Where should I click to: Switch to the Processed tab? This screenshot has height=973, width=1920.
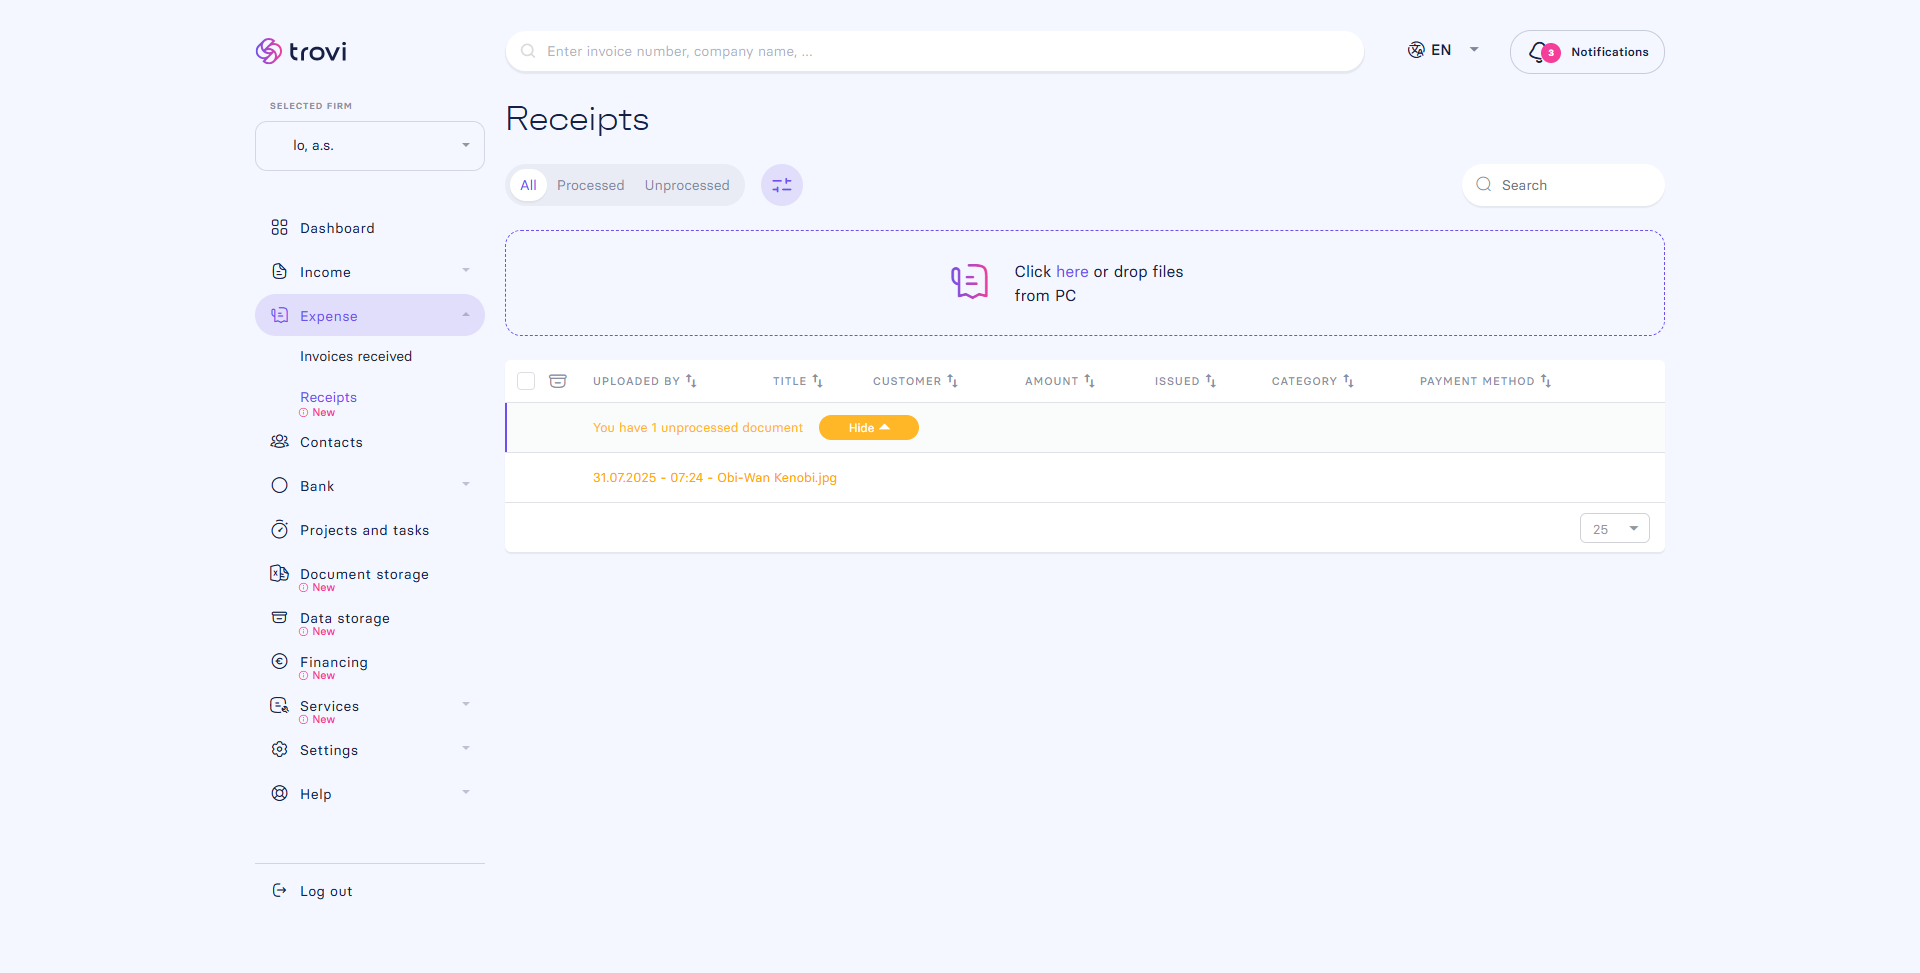590,185
